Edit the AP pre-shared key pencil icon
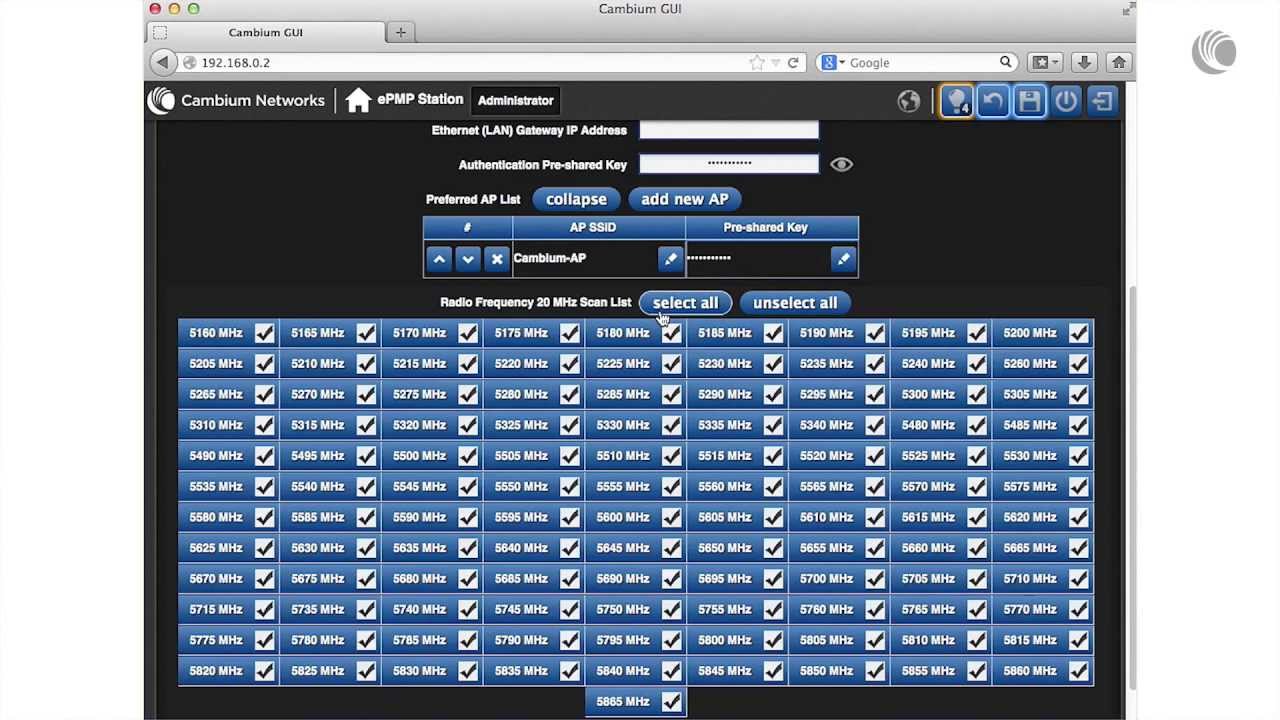This screenshot has height=720, width=1280. point(843,259)
